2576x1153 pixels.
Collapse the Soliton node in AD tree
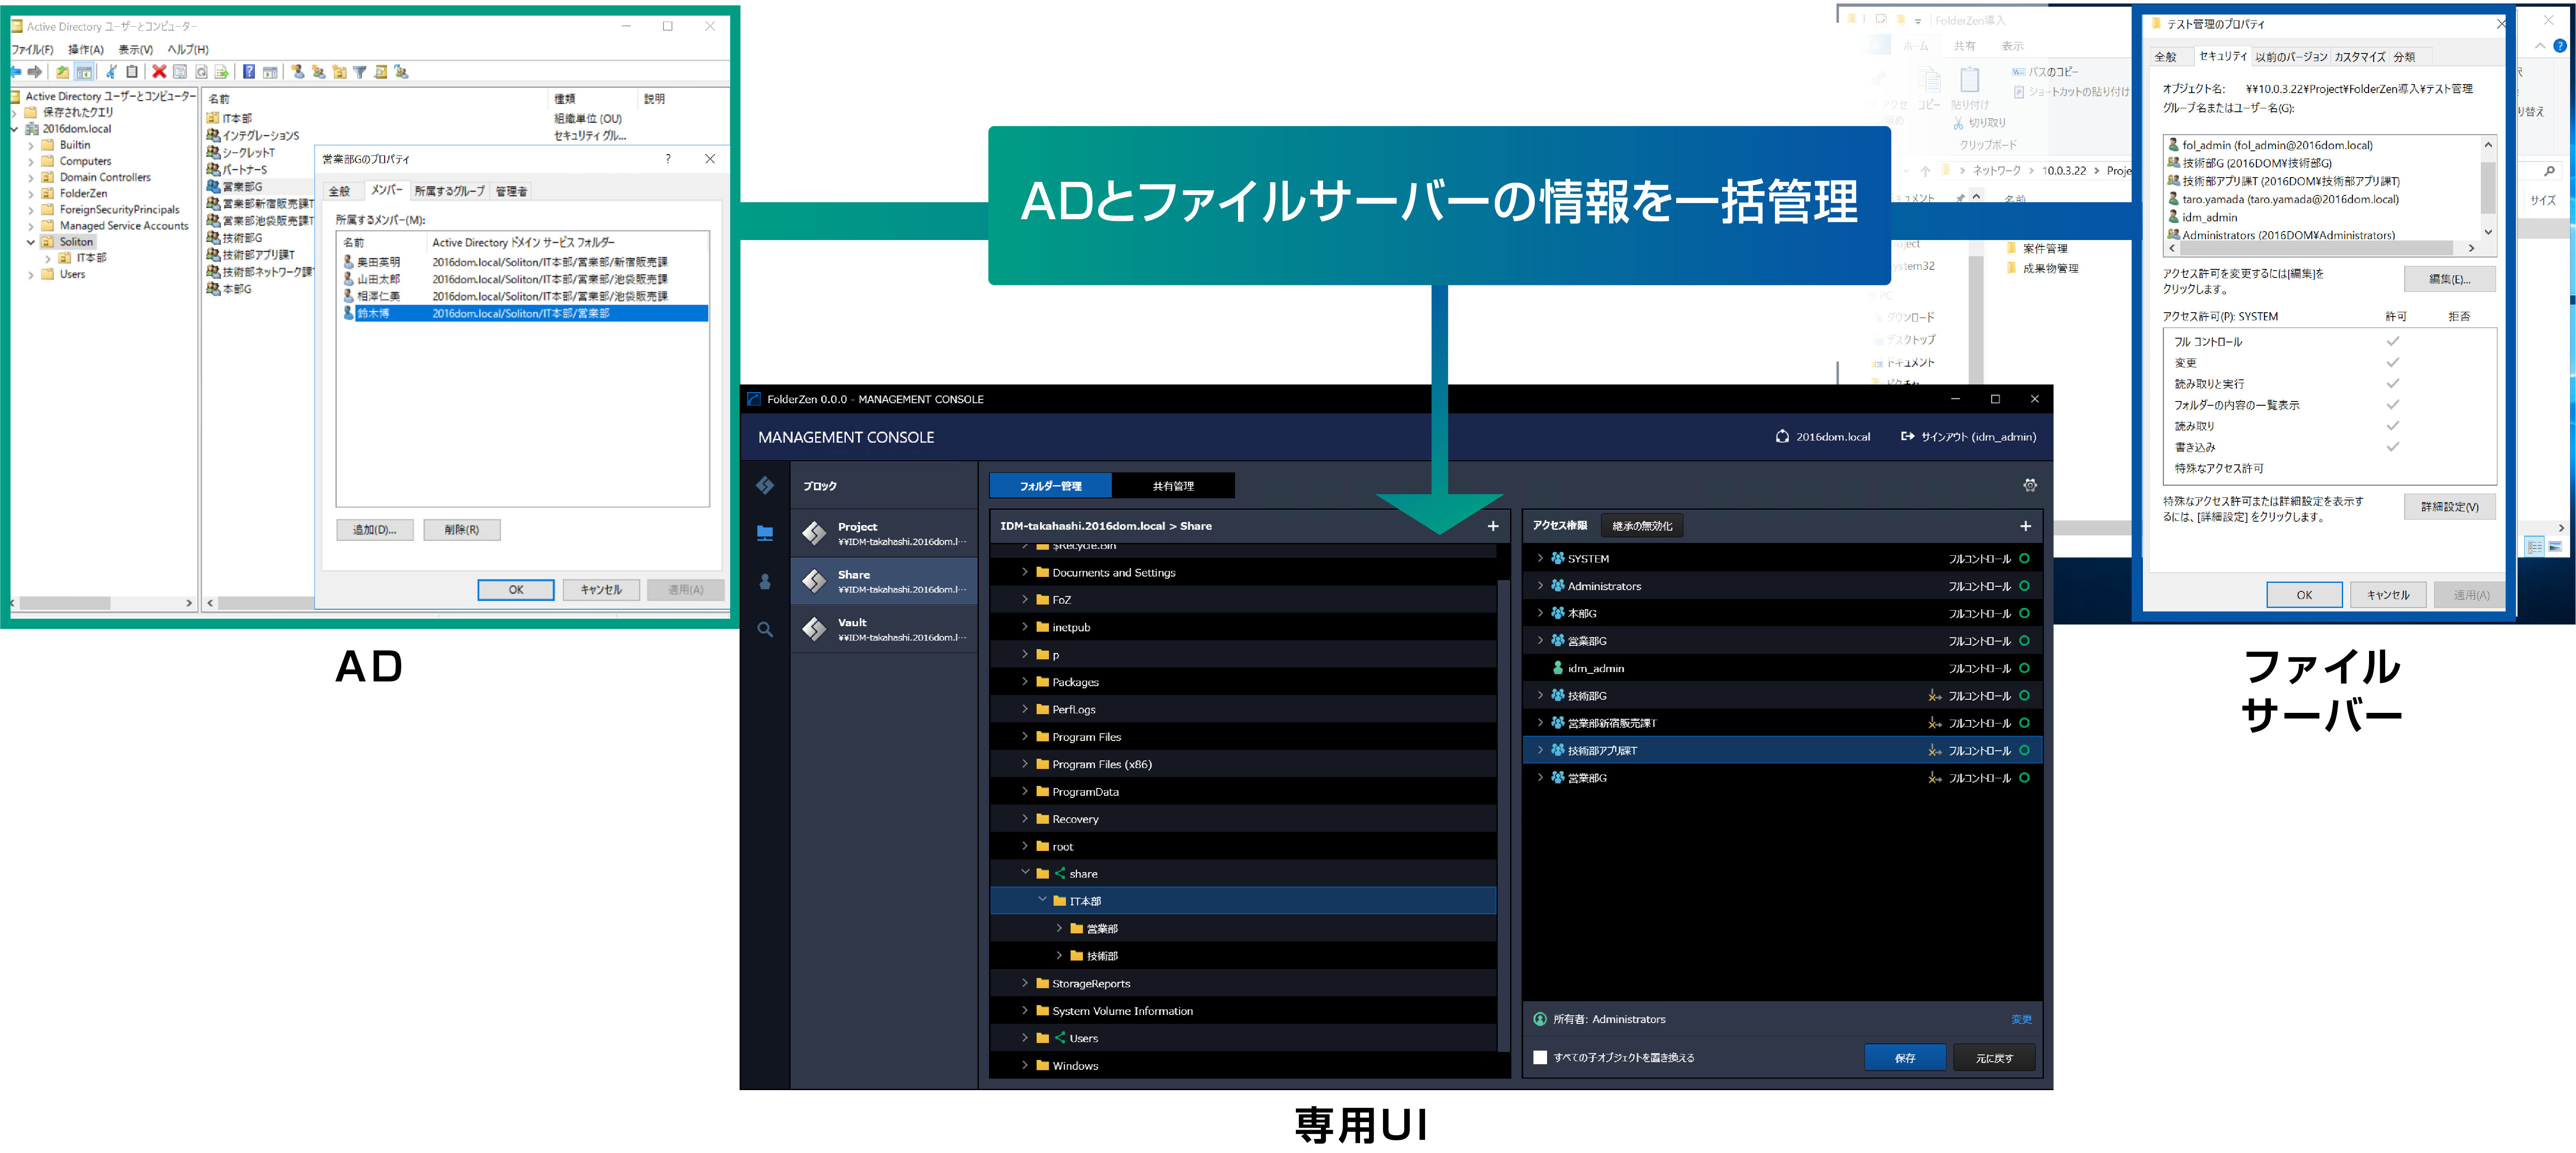point(31,242)
